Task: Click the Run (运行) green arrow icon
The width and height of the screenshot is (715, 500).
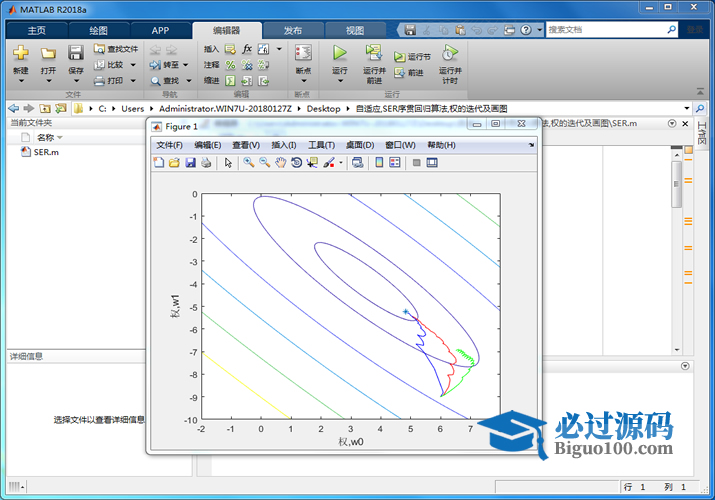Action: pos(339,52)
